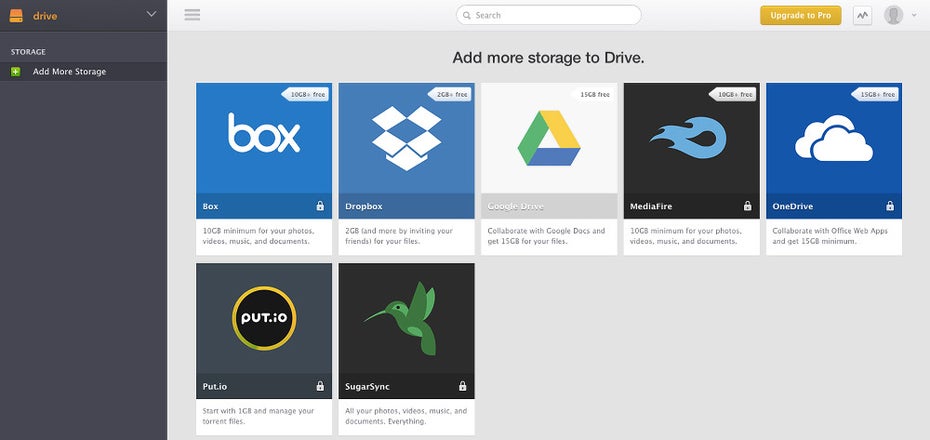
Task: Expand the account dropdown arrow
Action: coord(914,16)
